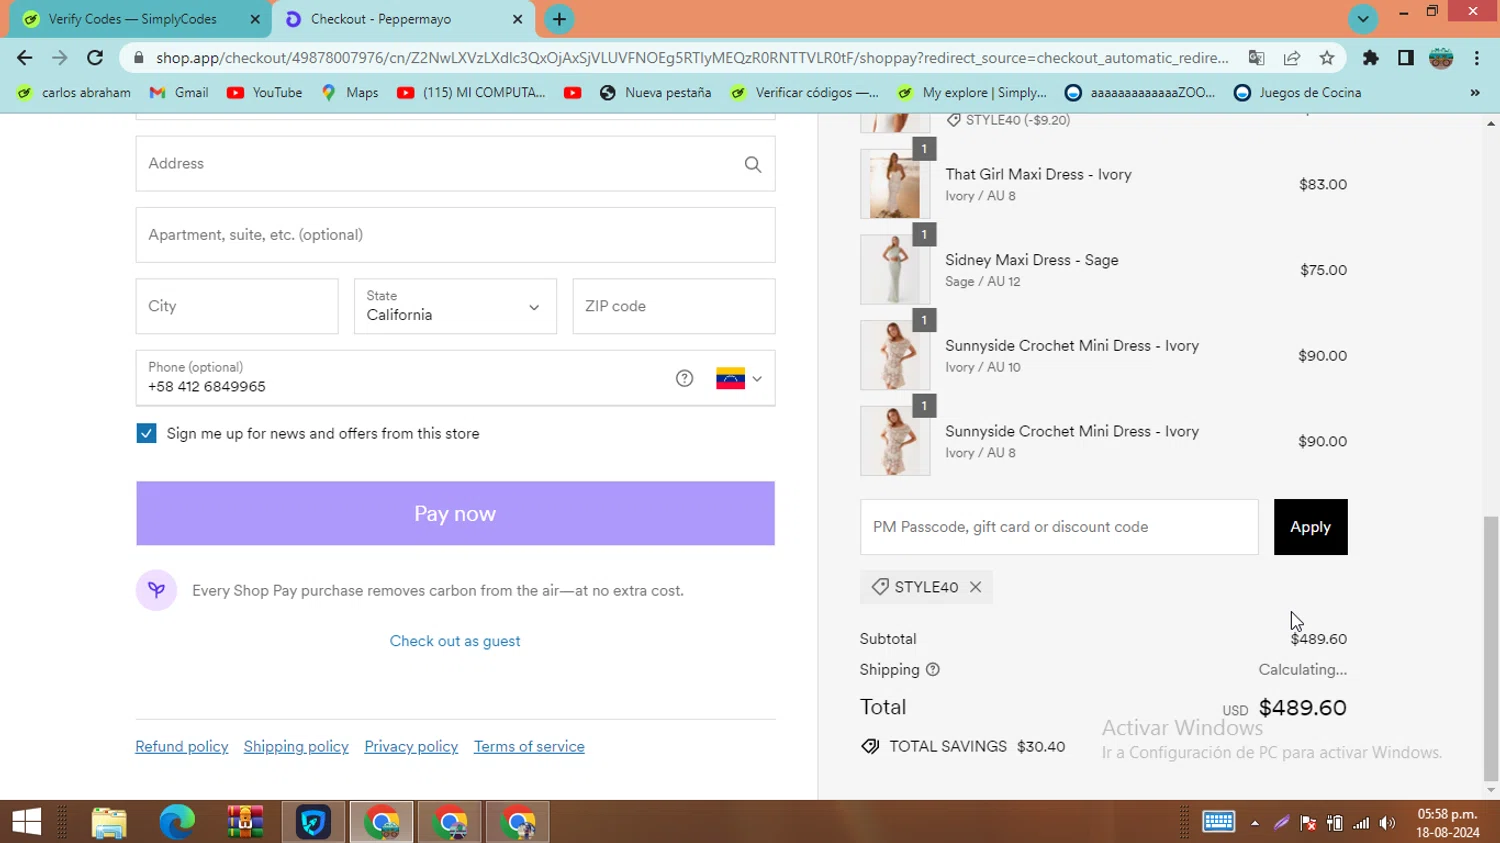Click the phone help question mark icon
The width and height of the screenshot is (1500, 843).
click(684, 378)
